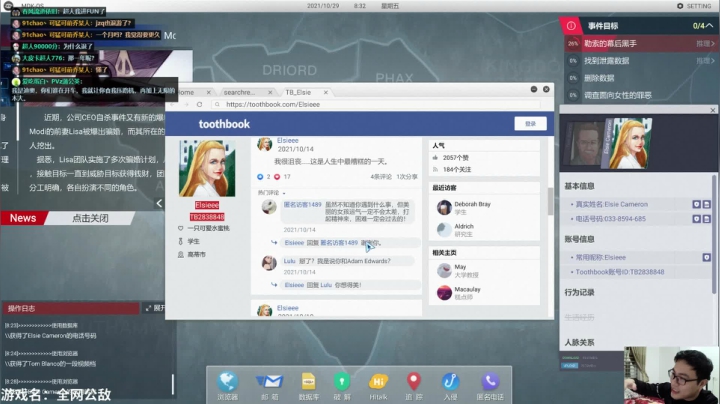The height and width of the screenshot is (404, 720).
Task: Click Elsie's large profile photo on toothbook
Action: [207, 168]
